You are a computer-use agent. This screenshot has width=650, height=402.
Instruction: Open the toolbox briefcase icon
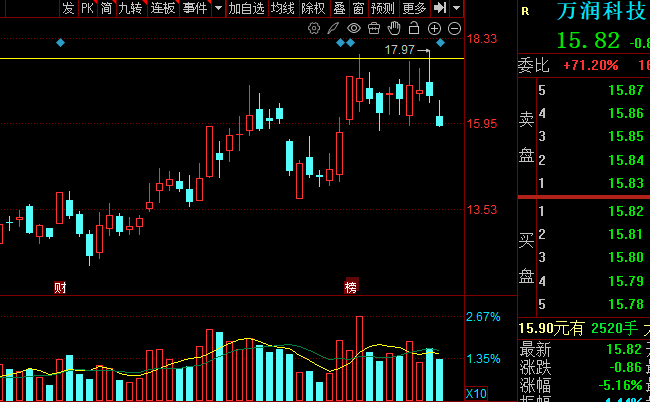(374, 28)
